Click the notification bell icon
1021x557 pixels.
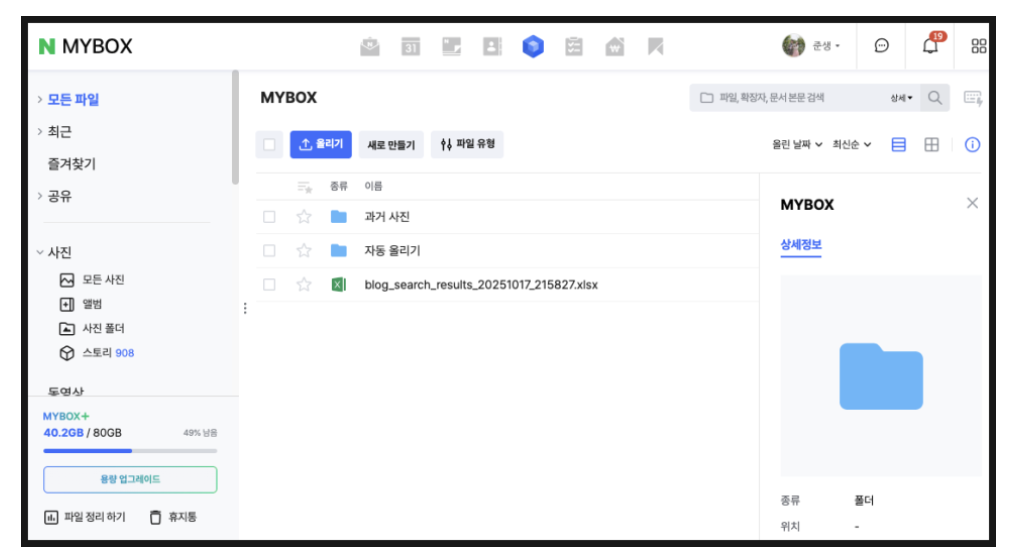(930, 46)
